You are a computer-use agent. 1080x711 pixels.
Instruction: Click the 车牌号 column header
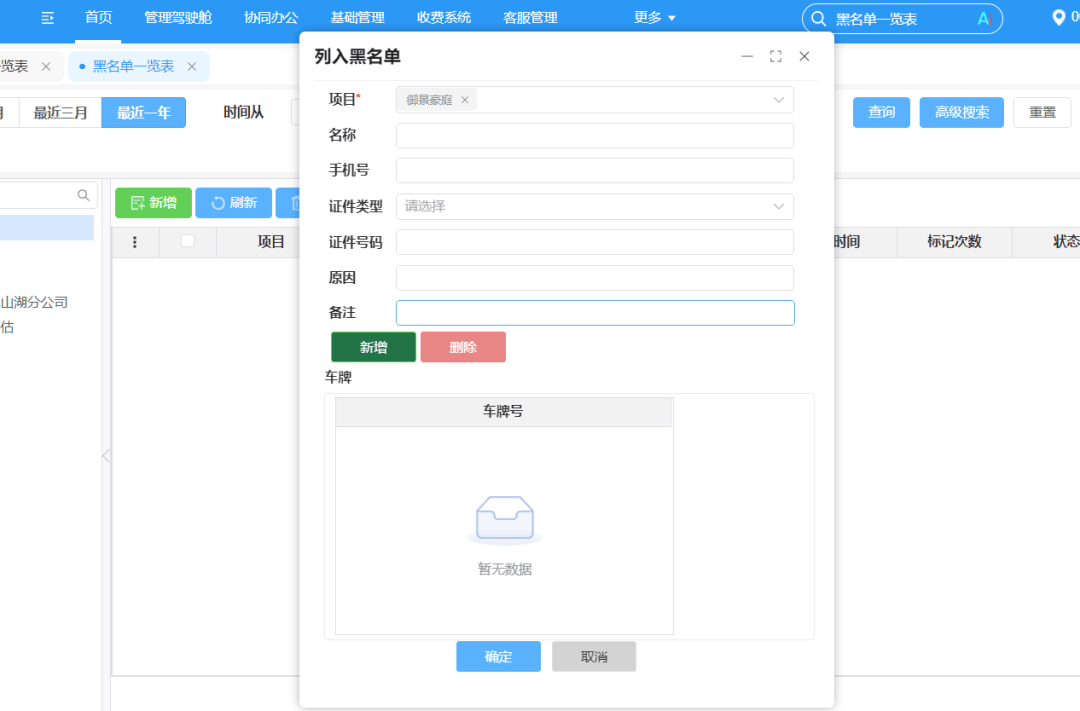coord(503,411)
